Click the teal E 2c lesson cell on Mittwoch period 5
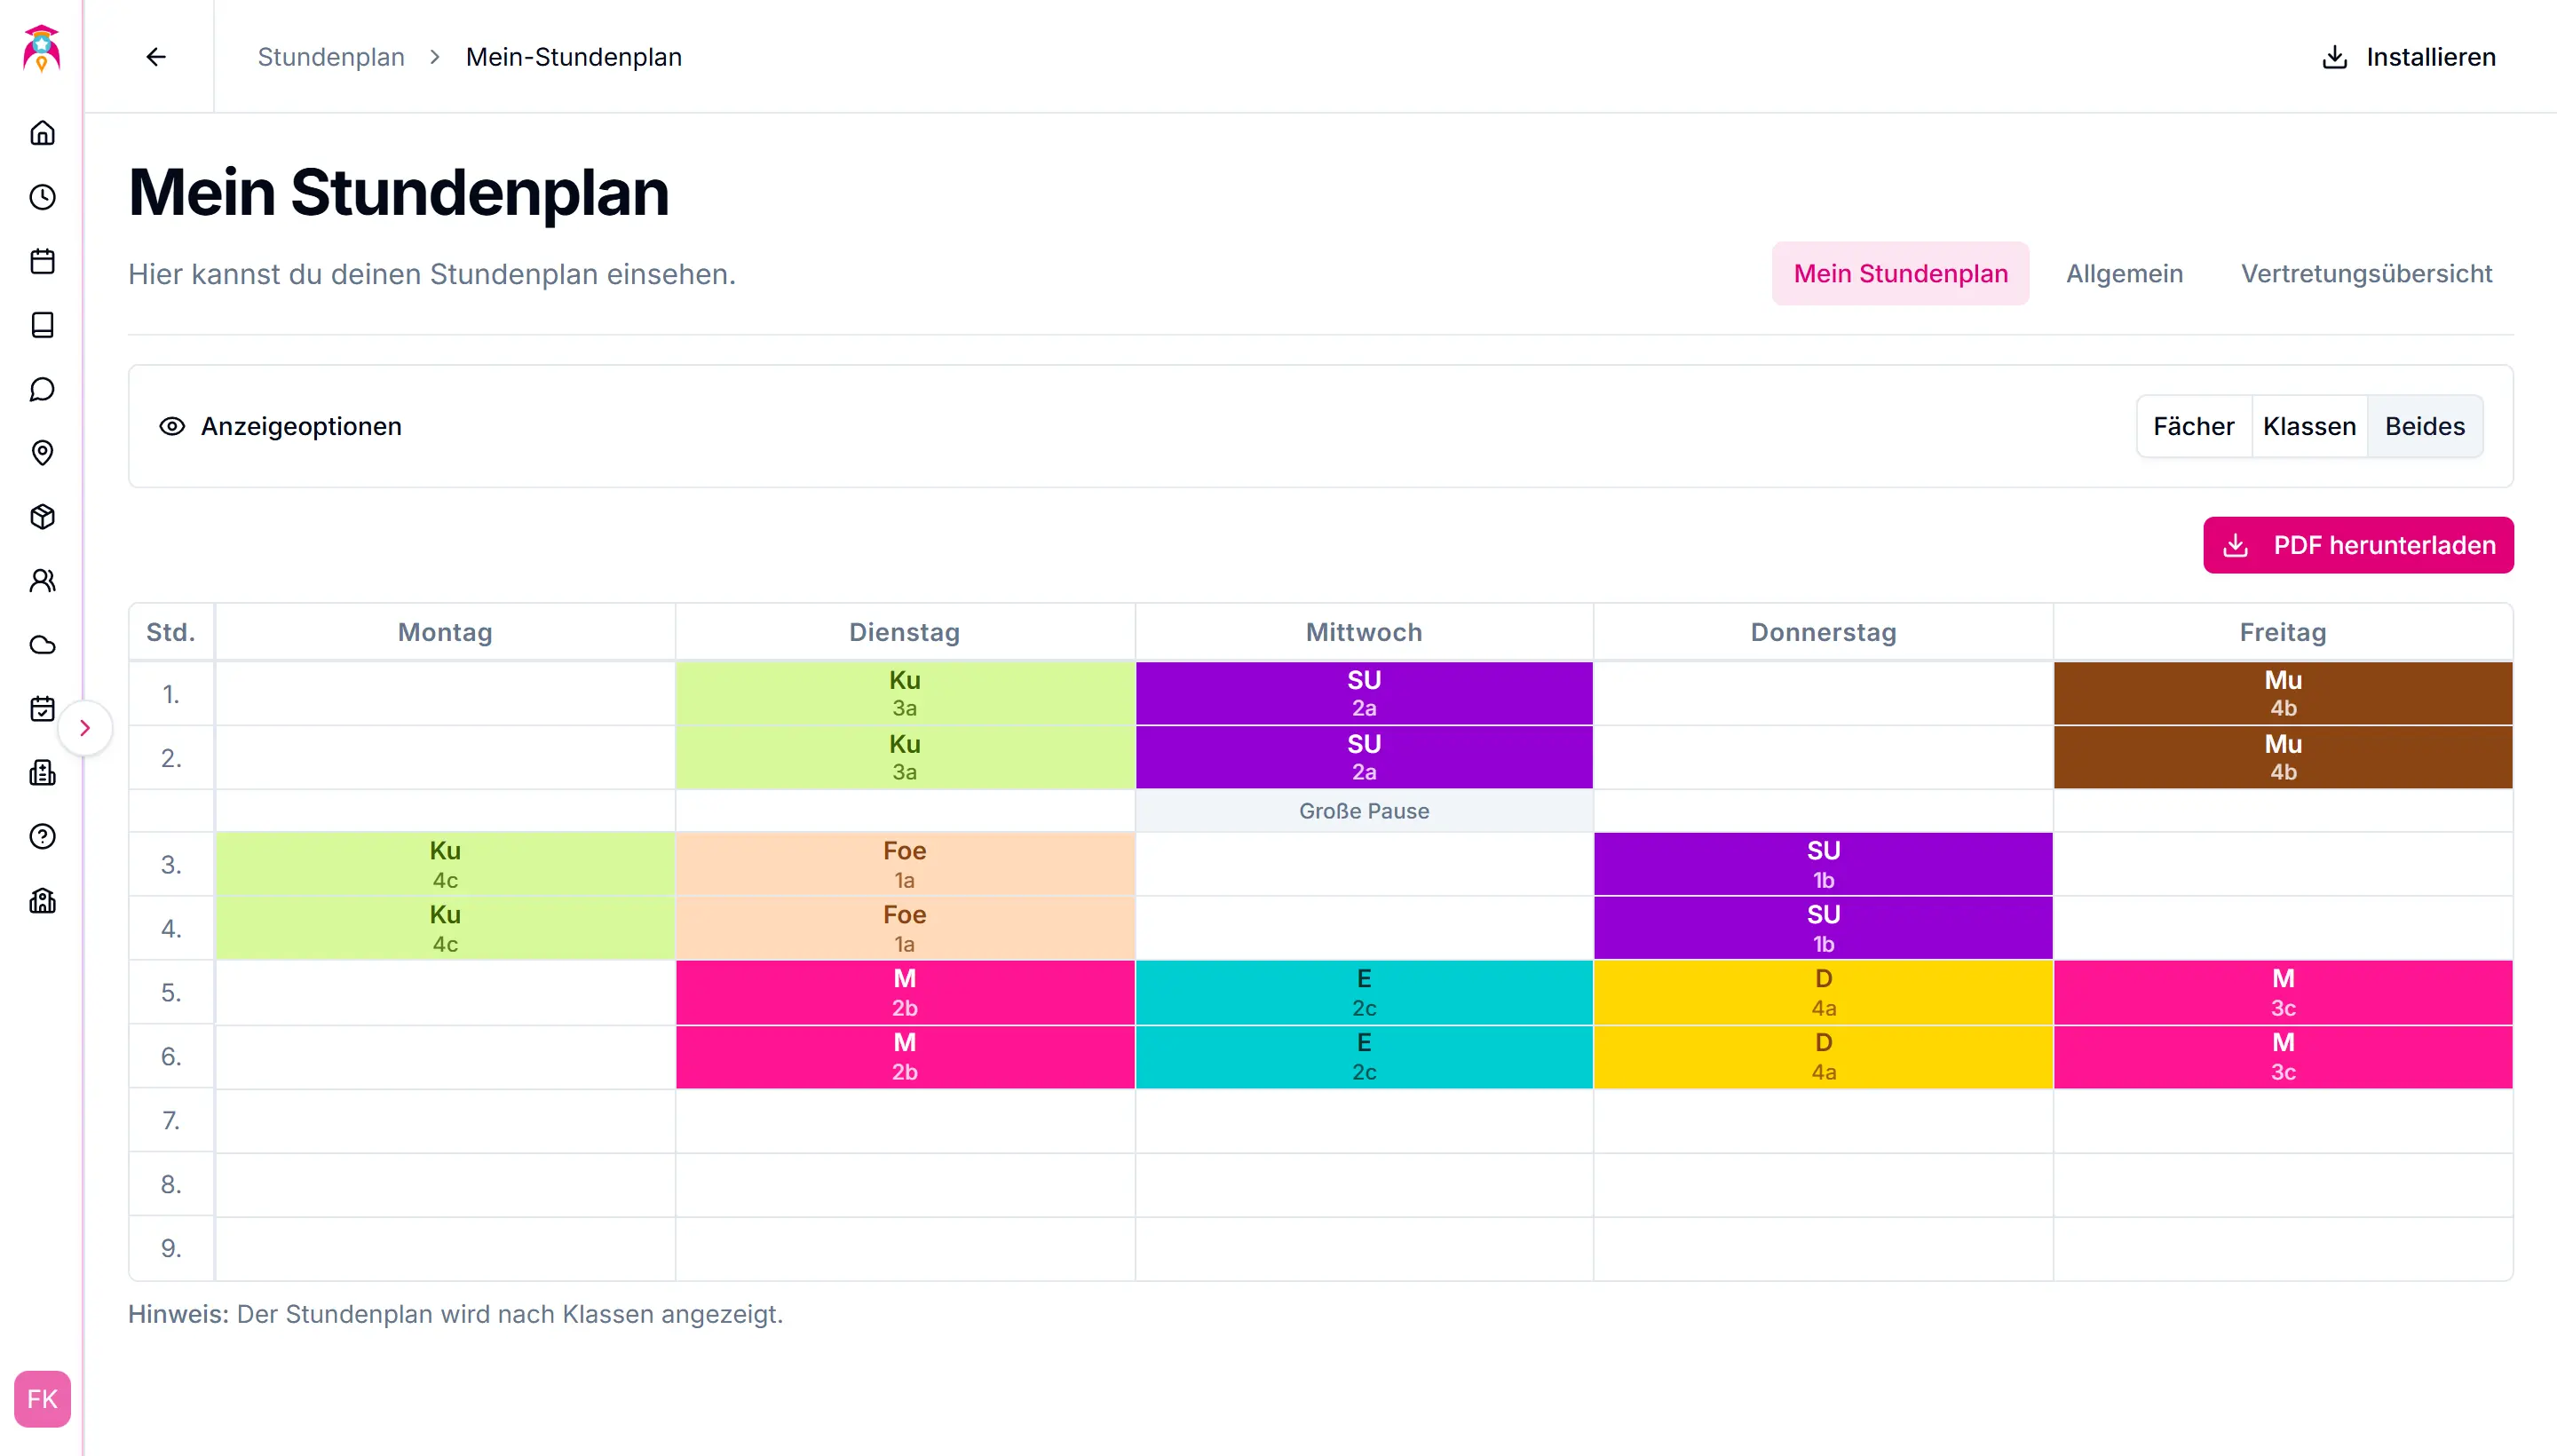Viewport: 2557px width, 1456px height. click(x=1364, y=992)
